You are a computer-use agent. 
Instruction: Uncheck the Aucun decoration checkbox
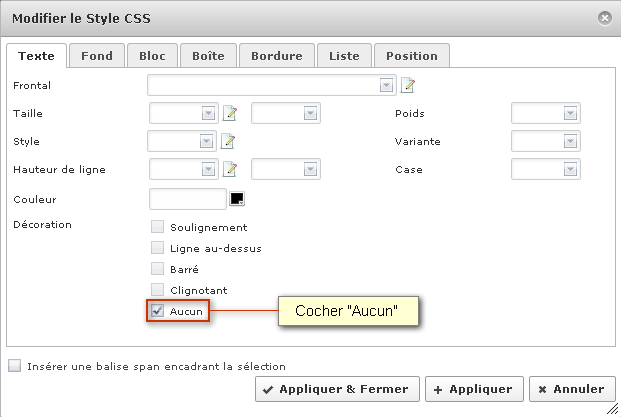157,311
